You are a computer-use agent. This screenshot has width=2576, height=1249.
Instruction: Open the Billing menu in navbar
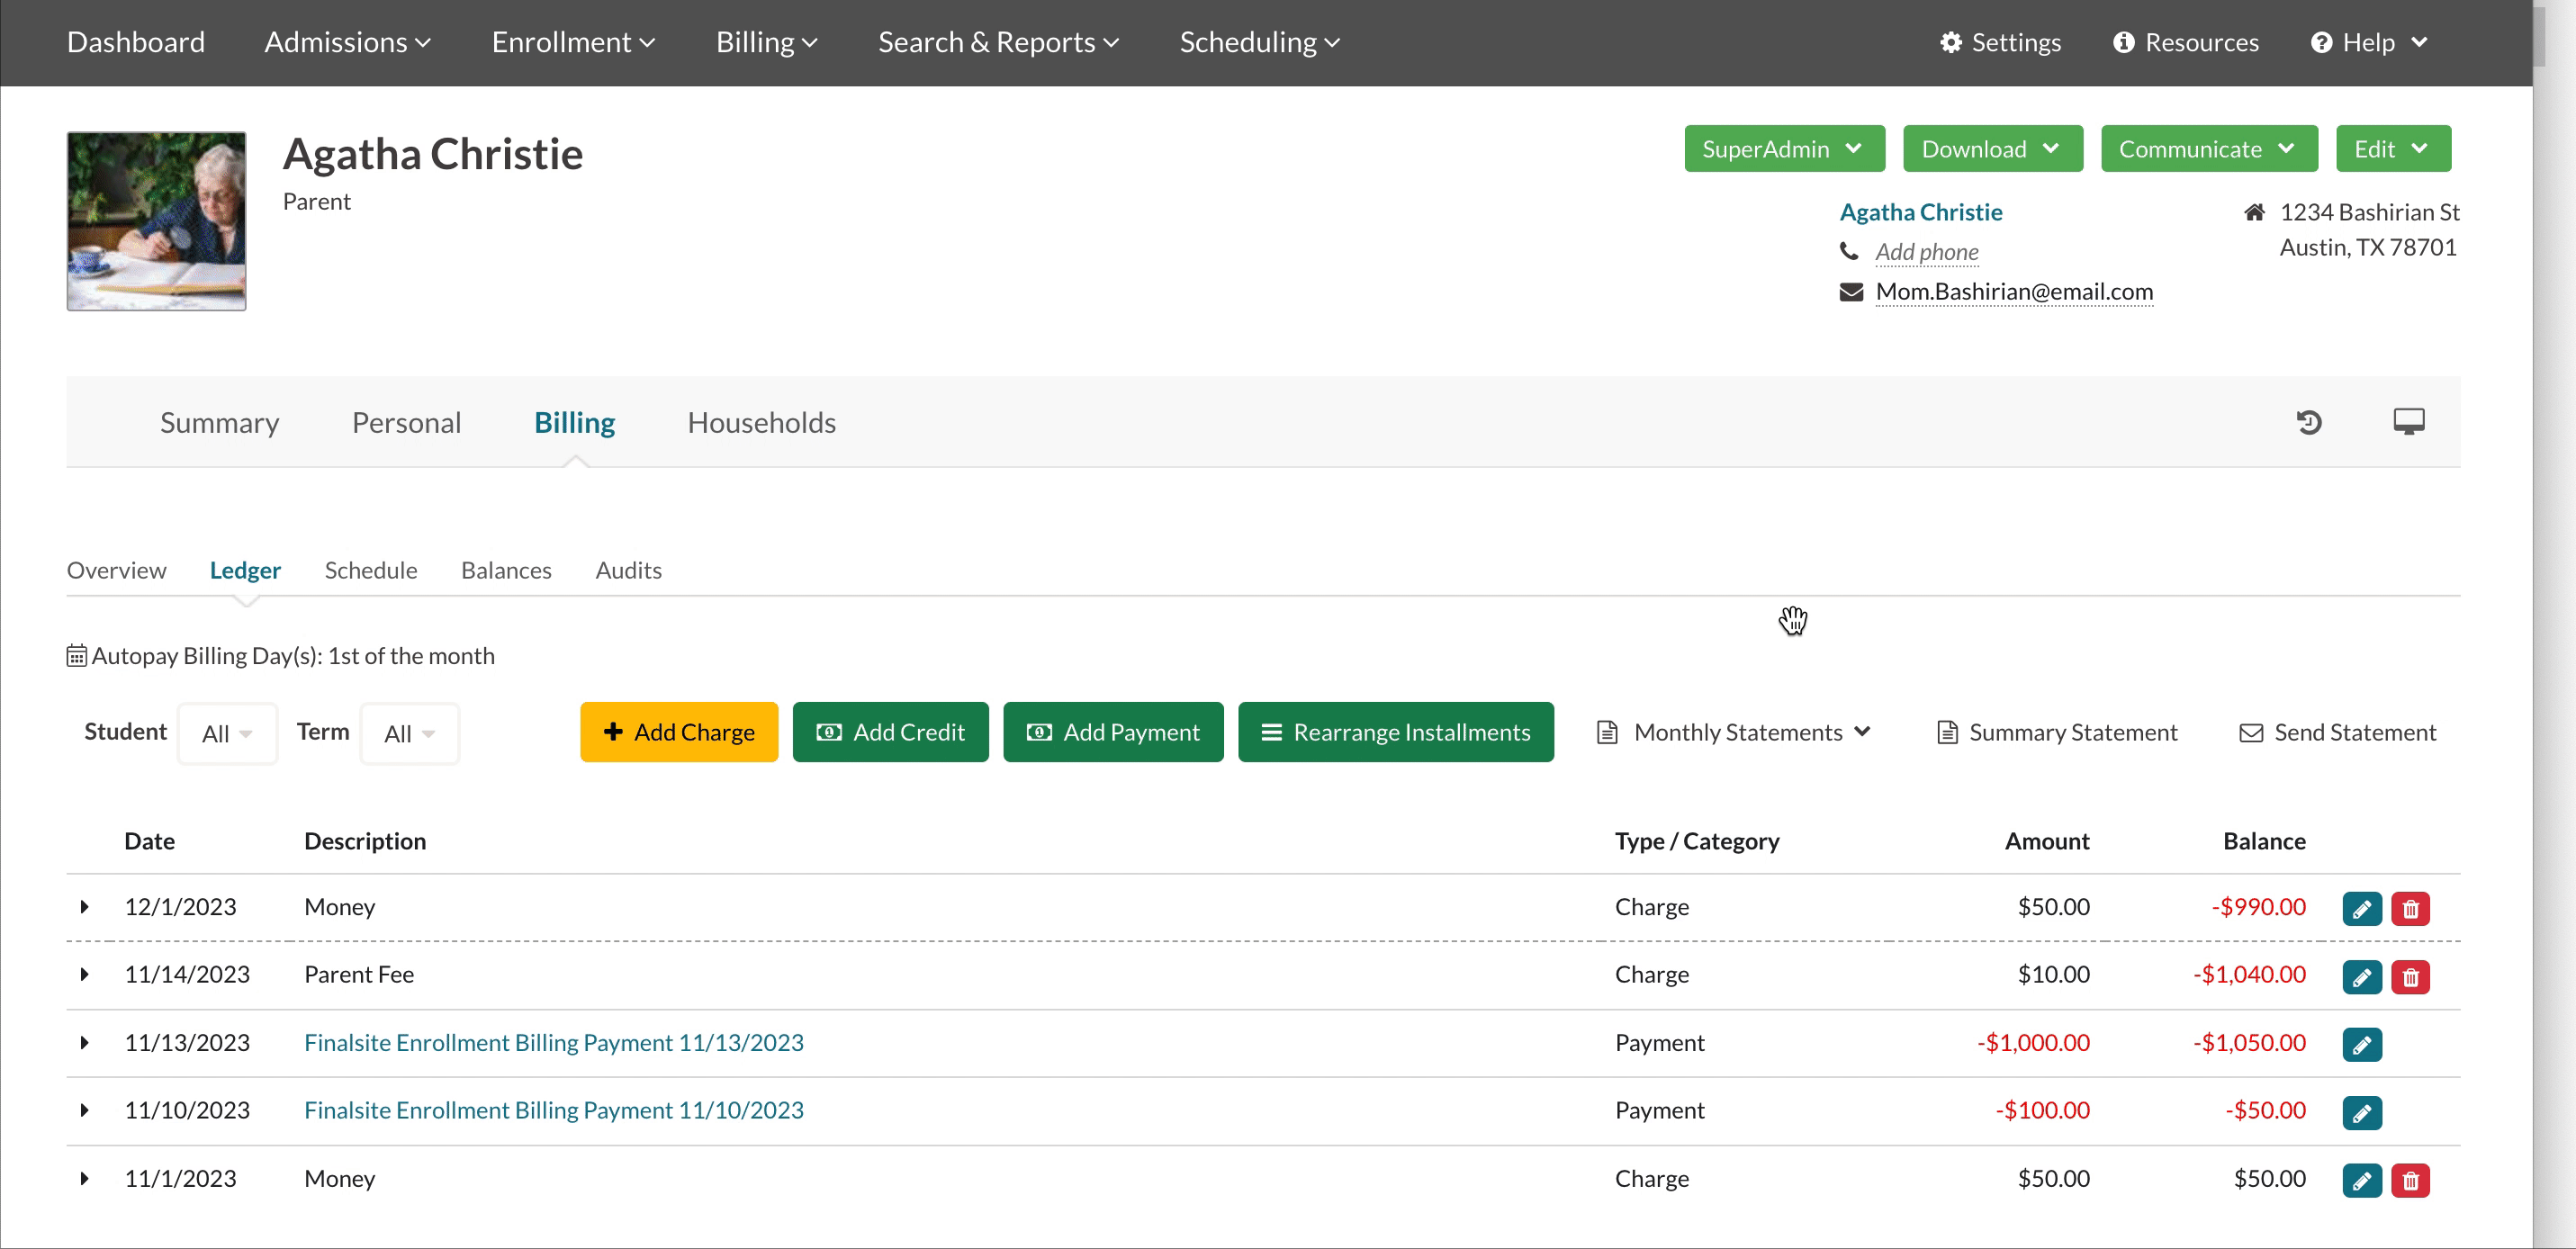pos(766,42)
